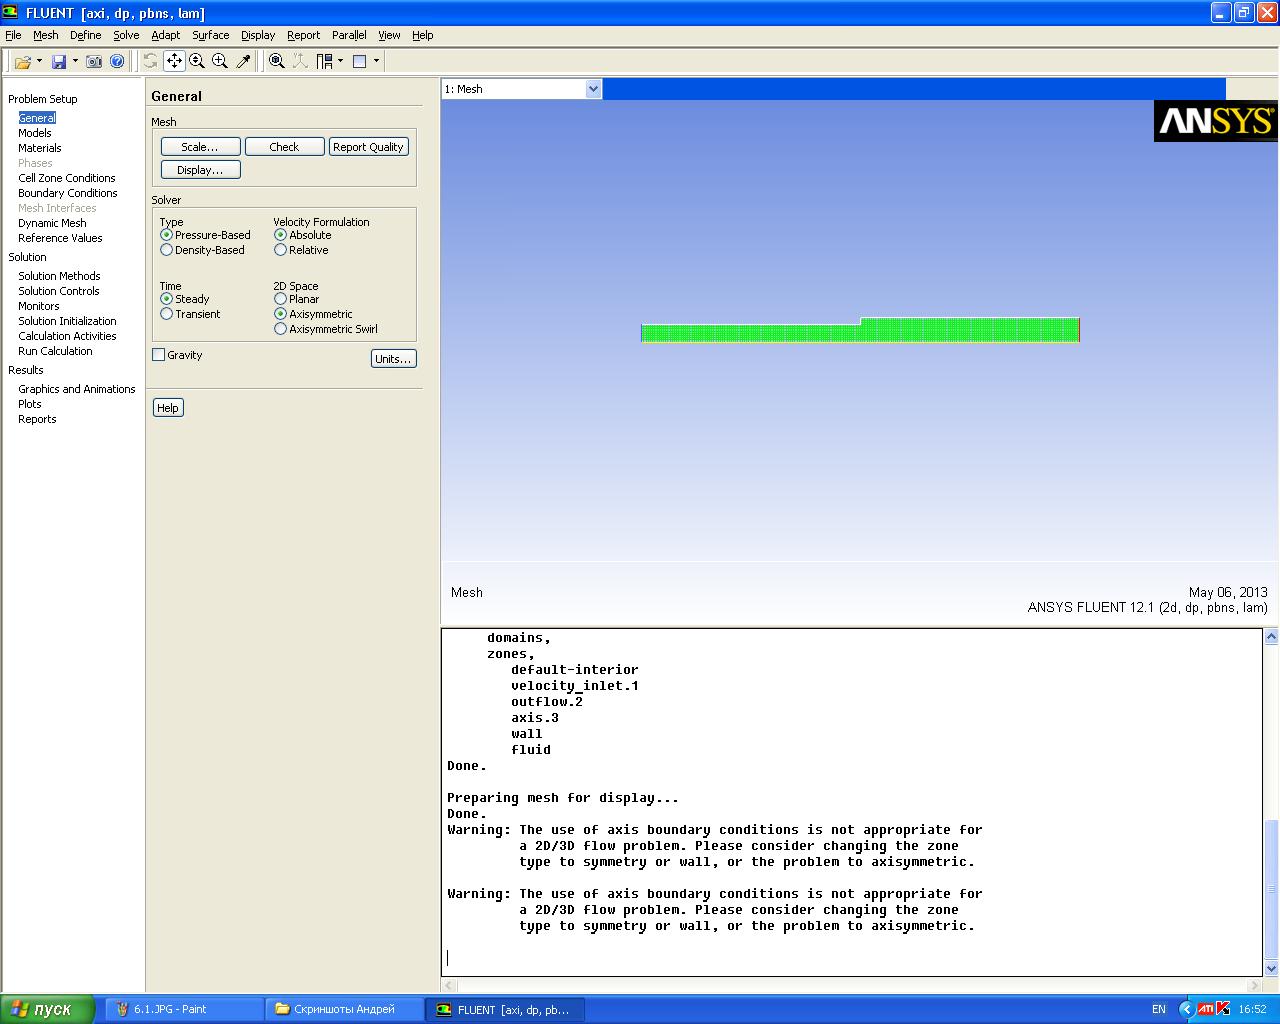
Task: Click the Kaspersky tray icon
Action: pos(1223,1009)
